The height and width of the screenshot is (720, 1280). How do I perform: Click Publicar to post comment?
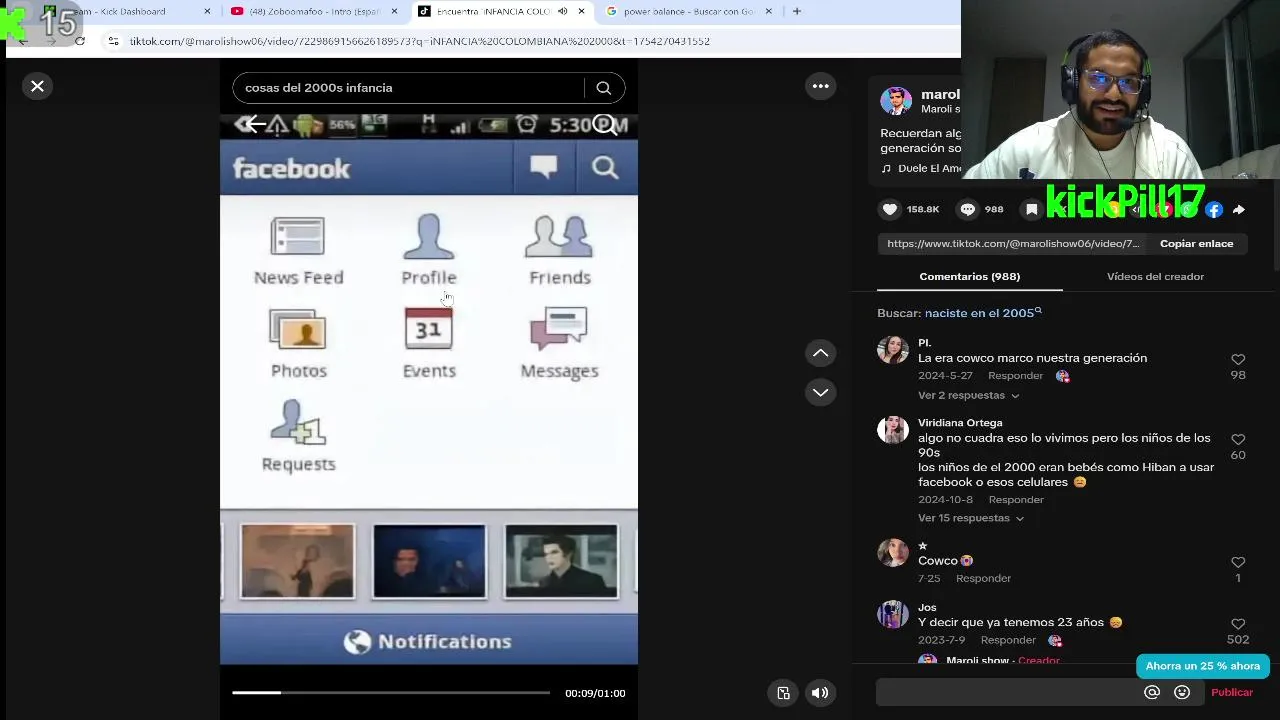(x=1232, y=692)
